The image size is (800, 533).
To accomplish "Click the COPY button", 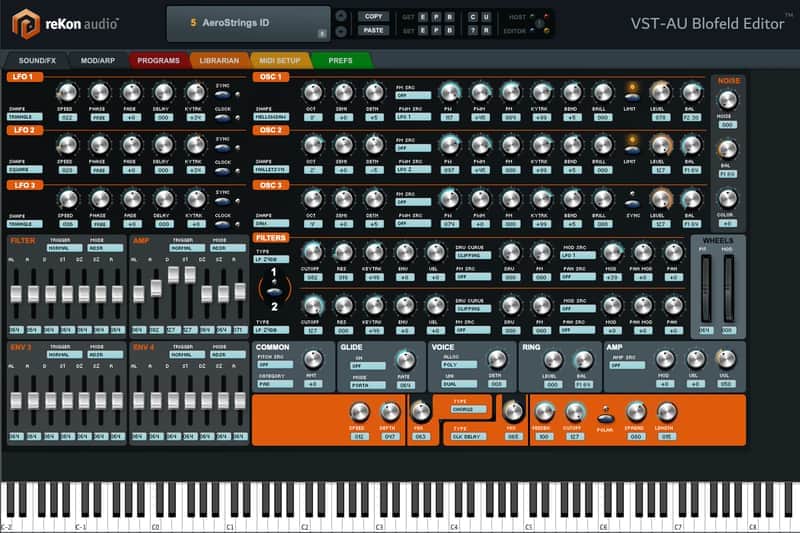I will [x=373, y=16].
